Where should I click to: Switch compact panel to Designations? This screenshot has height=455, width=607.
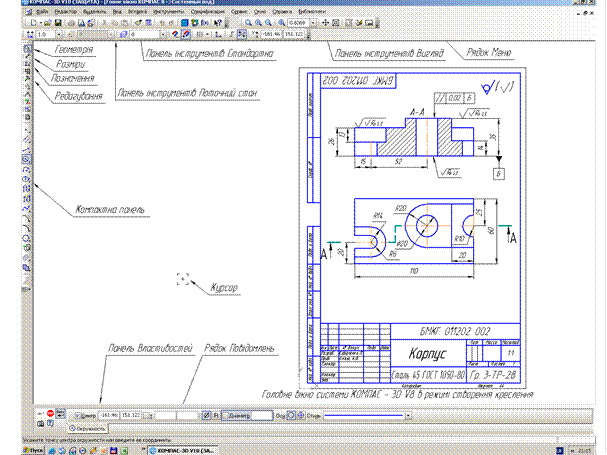[27, 64]
